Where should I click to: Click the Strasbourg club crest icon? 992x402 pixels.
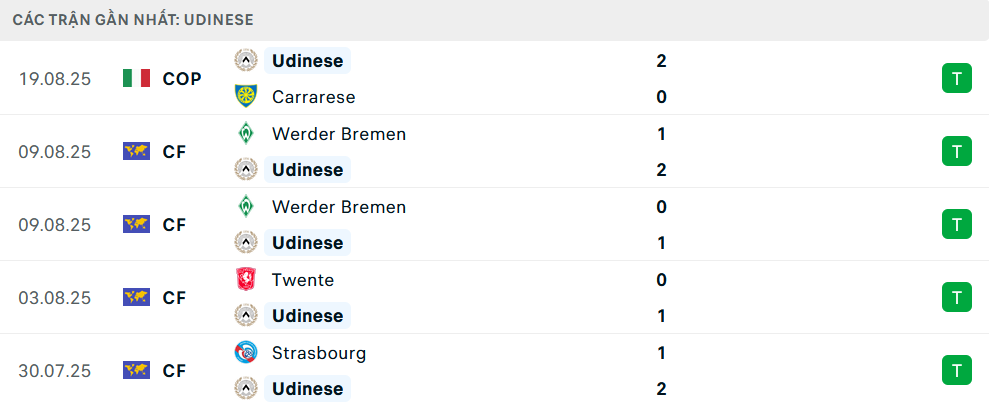[245, 353]
